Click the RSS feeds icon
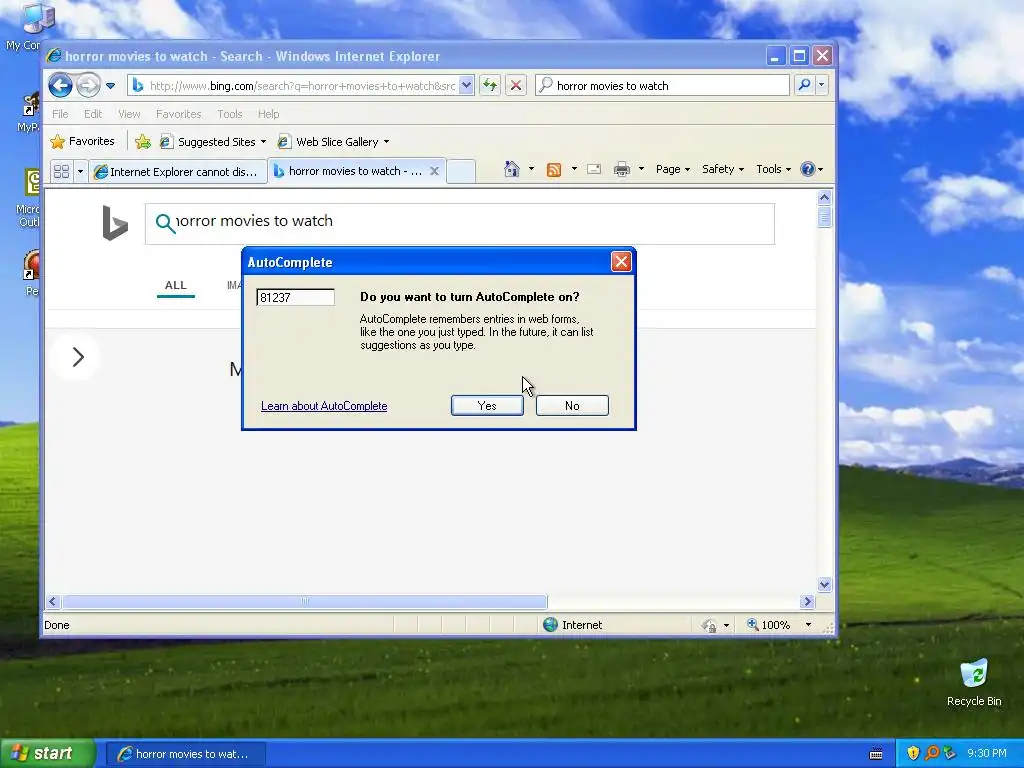The width and height of the screenshot is (1024, 768). click(x=554, y=170)
